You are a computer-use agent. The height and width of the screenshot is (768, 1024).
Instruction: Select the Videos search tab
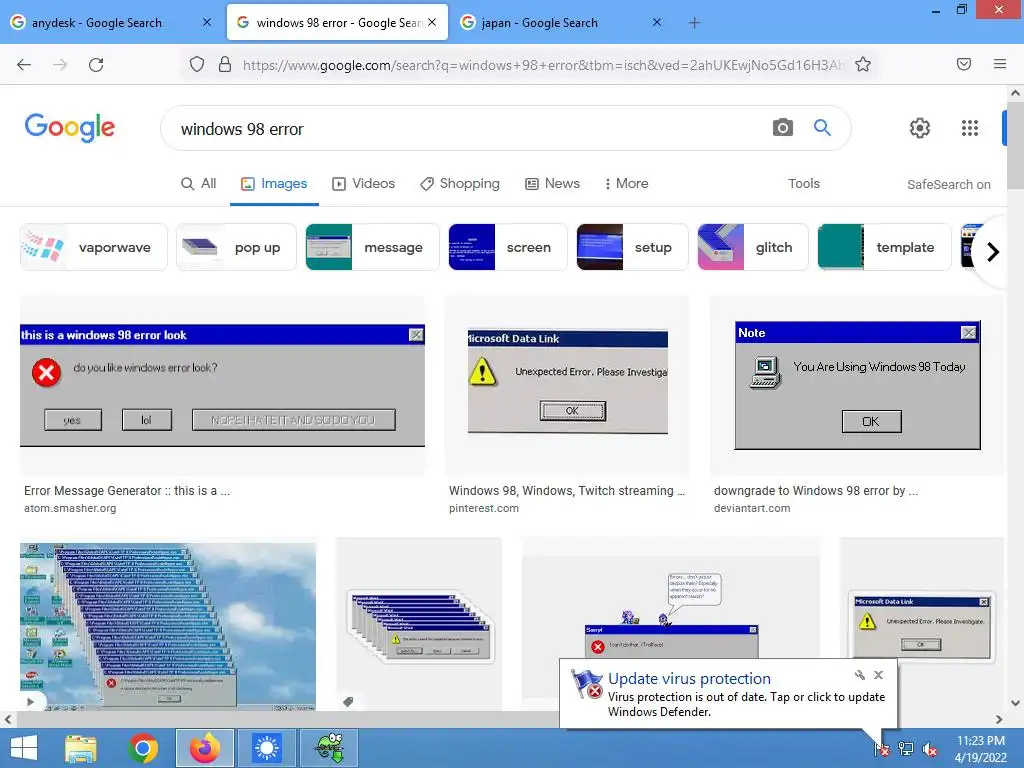[364, 184]
